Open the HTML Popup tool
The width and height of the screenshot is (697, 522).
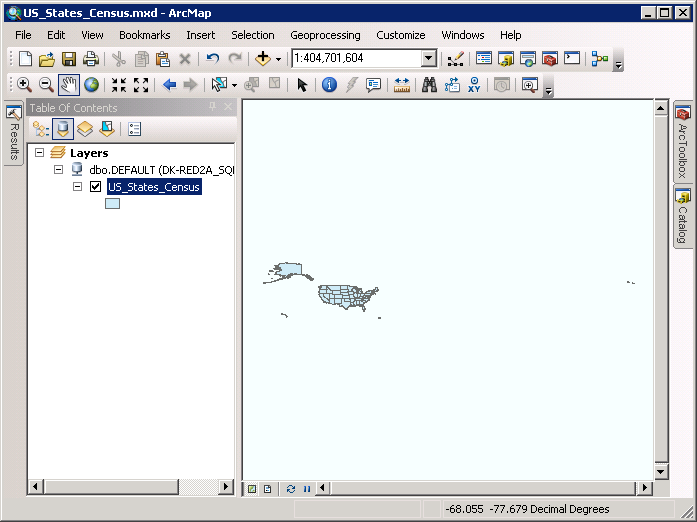(x=373, y=84)
